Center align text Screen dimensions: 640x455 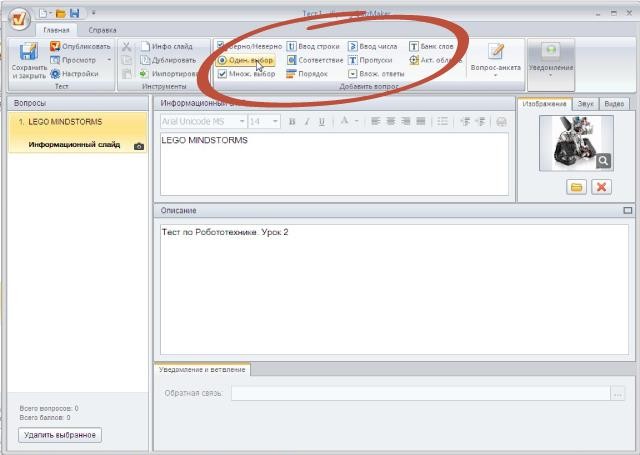391,121
